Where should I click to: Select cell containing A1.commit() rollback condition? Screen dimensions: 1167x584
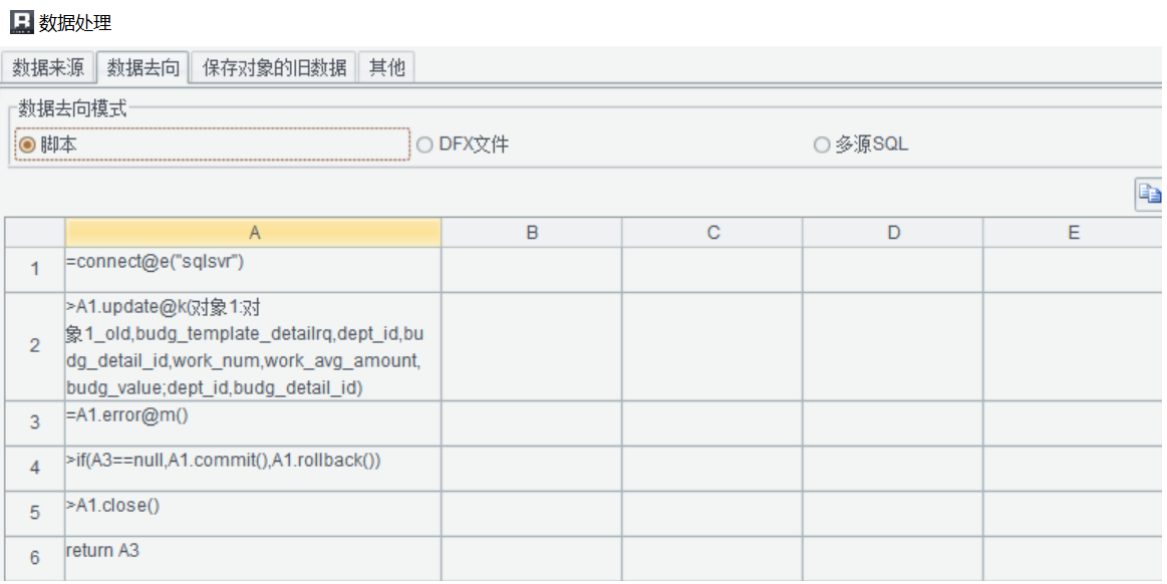[254, 468]
